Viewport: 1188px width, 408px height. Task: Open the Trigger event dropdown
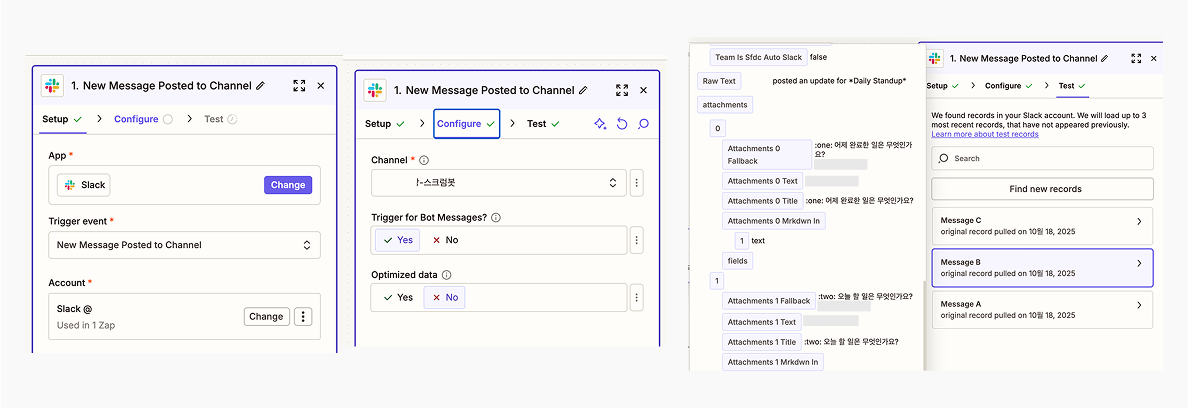[x=184, y=245]
